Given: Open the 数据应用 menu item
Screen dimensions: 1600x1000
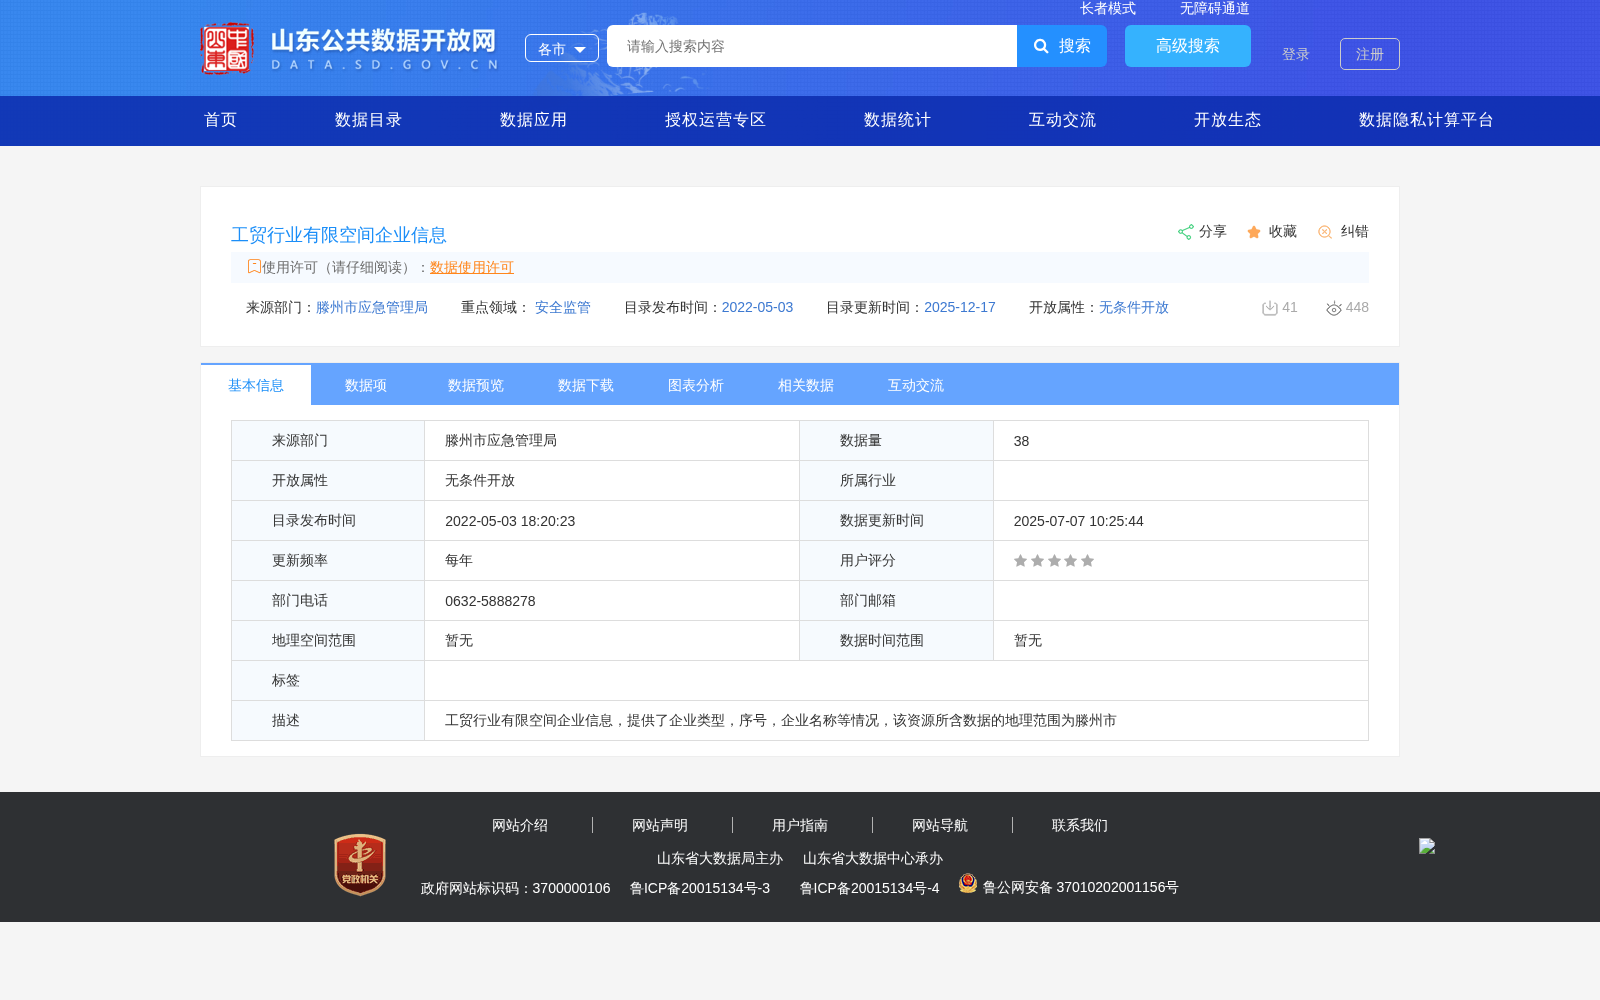Looking at the screenshot, I should pyautogui.click(x=534, y=120).
